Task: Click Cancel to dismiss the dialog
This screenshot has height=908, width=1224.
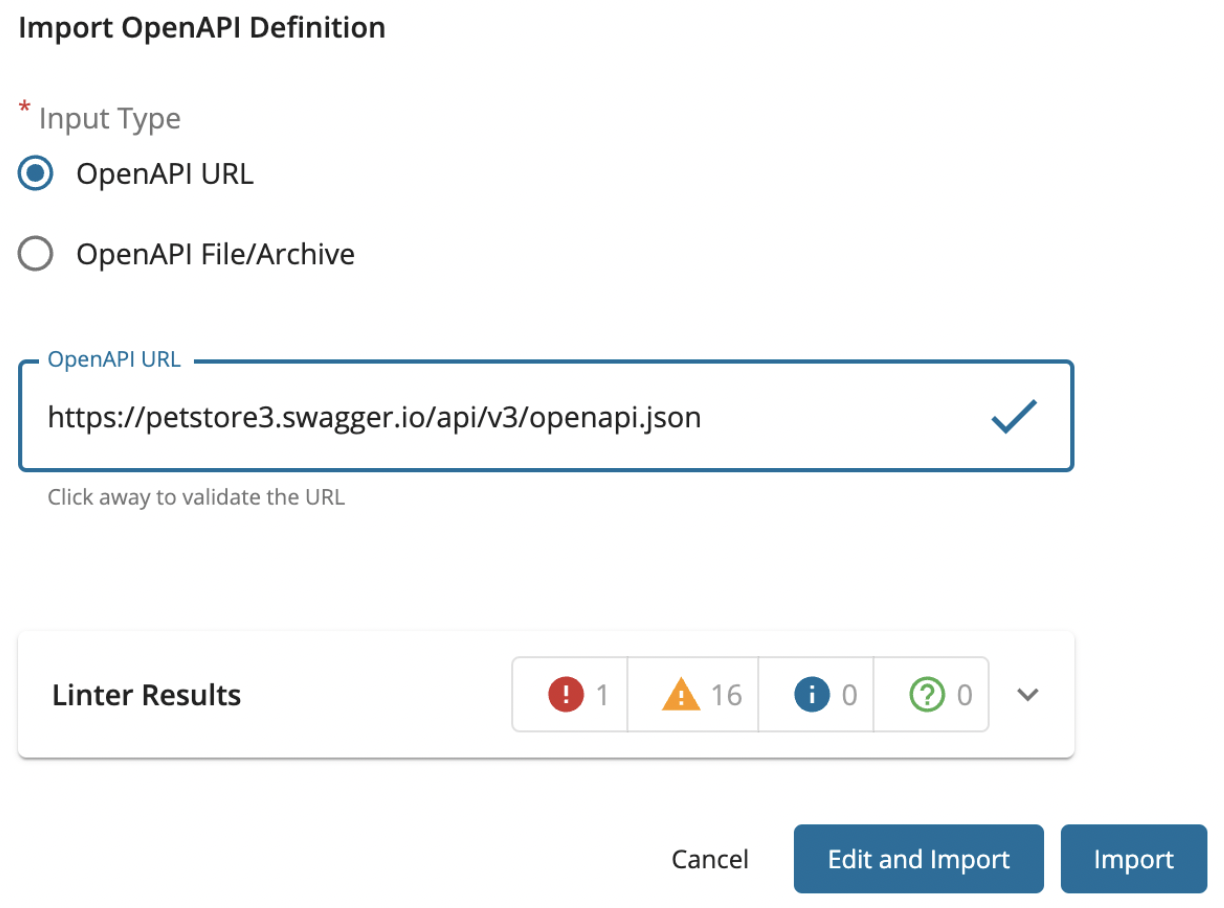Action: pos(709,858)
